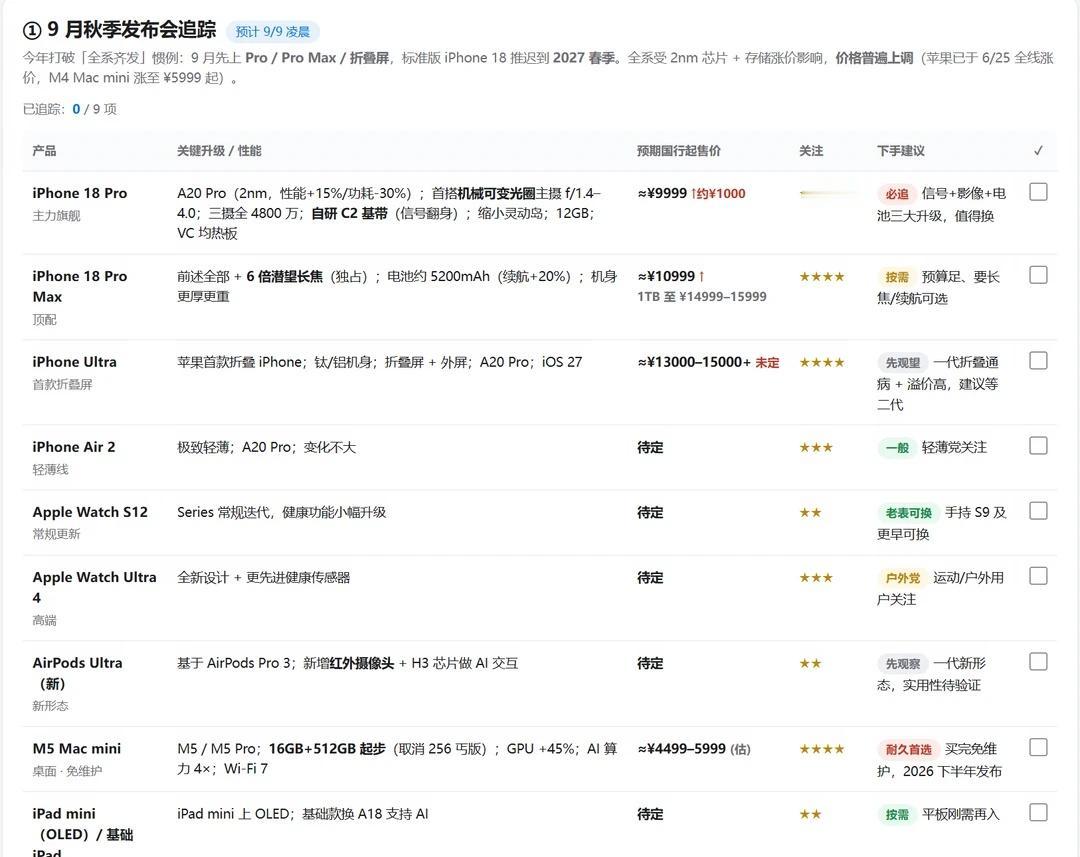Click the three-star rating for iPhone Air 2
This screenshot has height=857, width=1080.
(x=816, y=448)
